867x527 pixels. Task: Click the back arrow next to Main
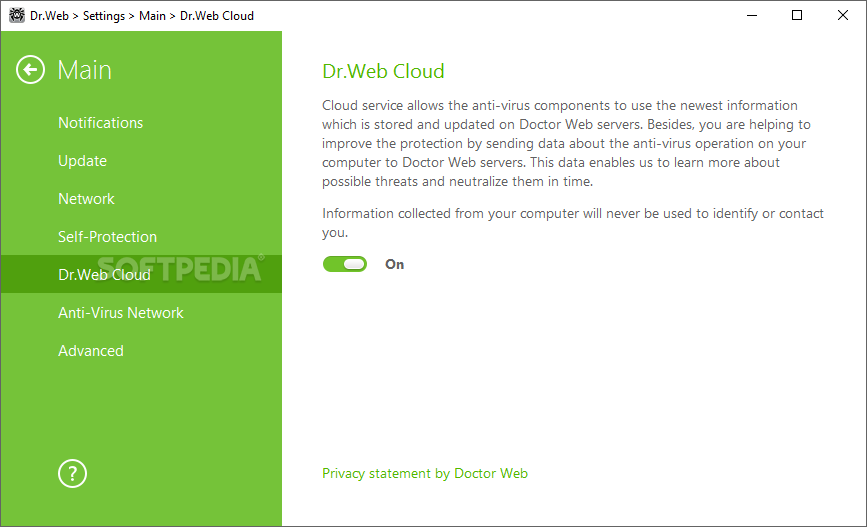[x=31, y=70]
